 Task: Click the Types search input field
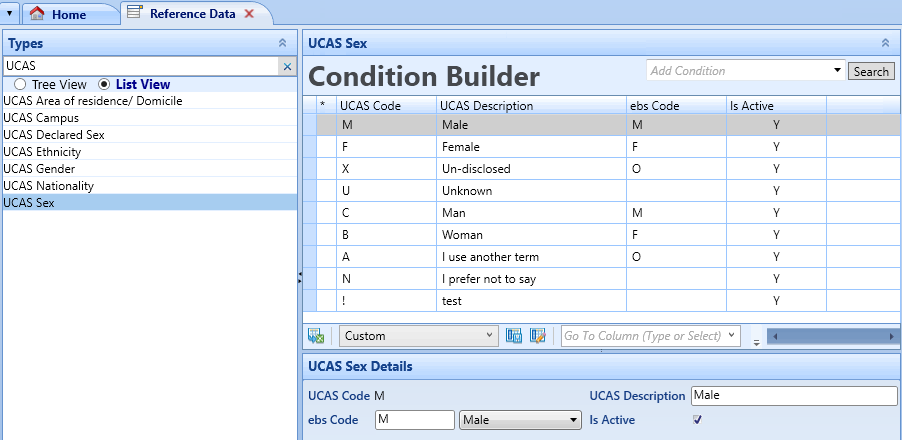pyautogui.click(x=142, y=66)
